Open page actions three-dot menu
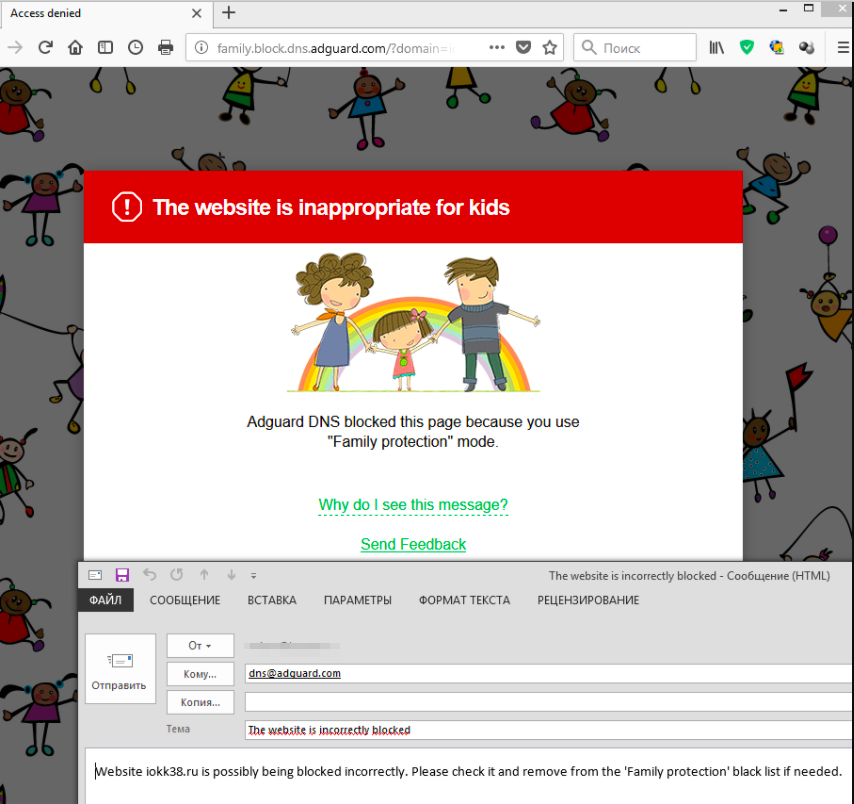 point(497,47)
